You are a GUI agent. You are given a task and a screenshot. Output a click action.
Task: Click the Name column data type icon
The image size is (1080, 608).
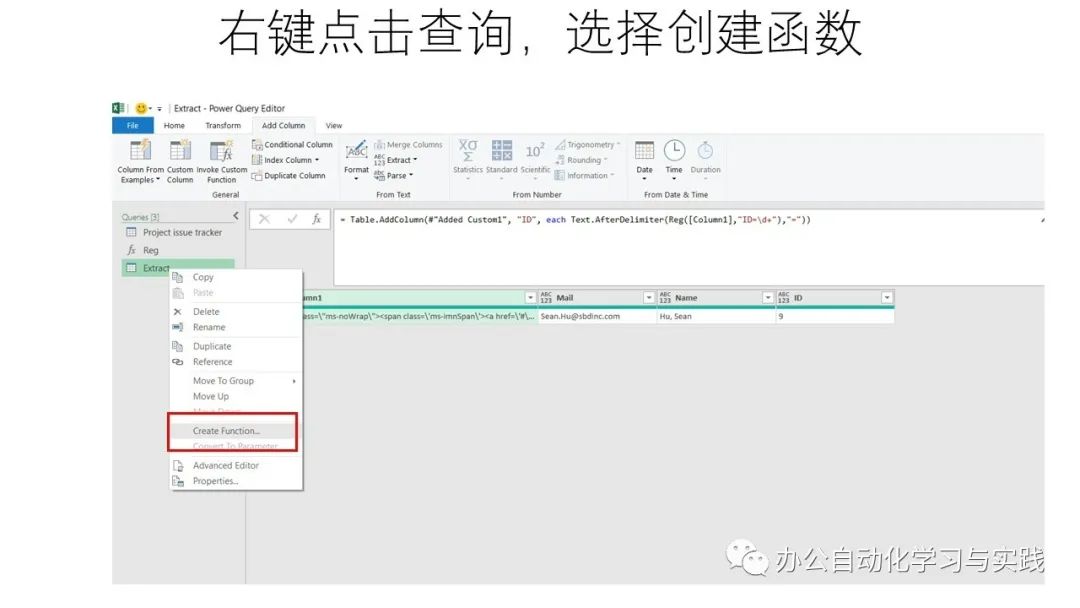pyautogui.click(x=665, y=297)
